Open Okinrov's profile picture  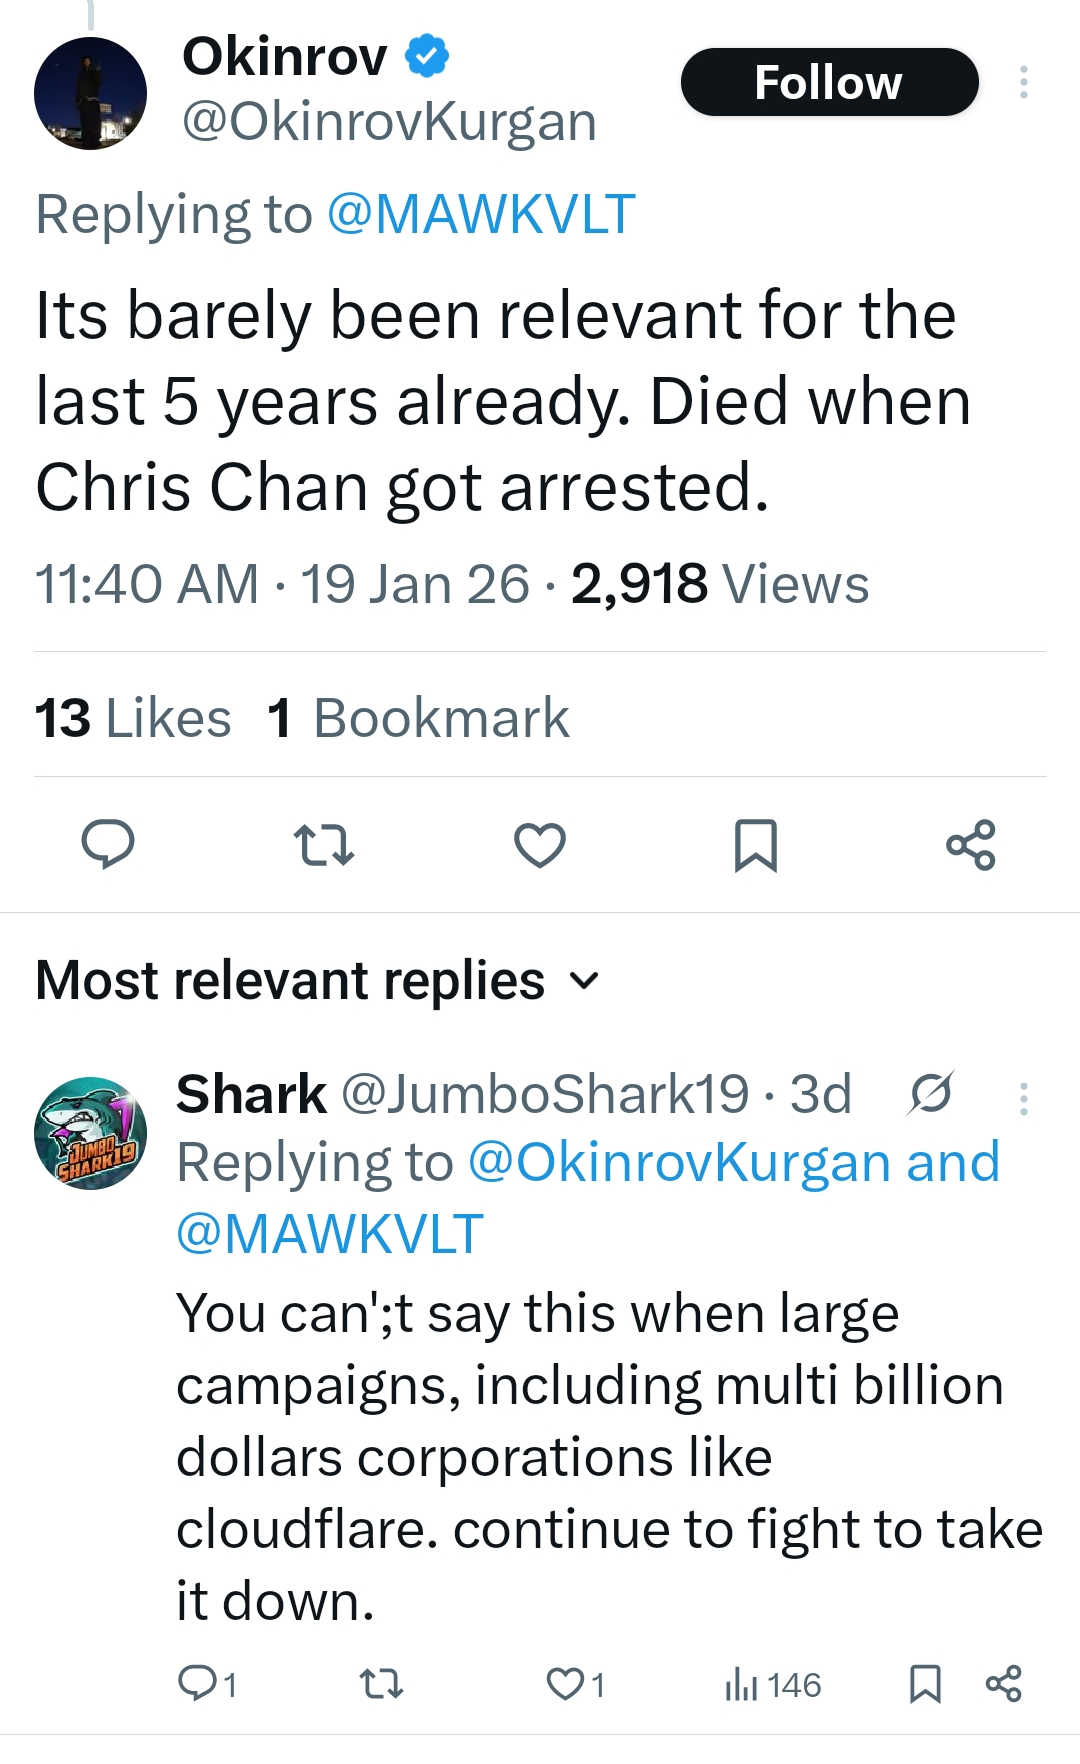pos(90,90)
